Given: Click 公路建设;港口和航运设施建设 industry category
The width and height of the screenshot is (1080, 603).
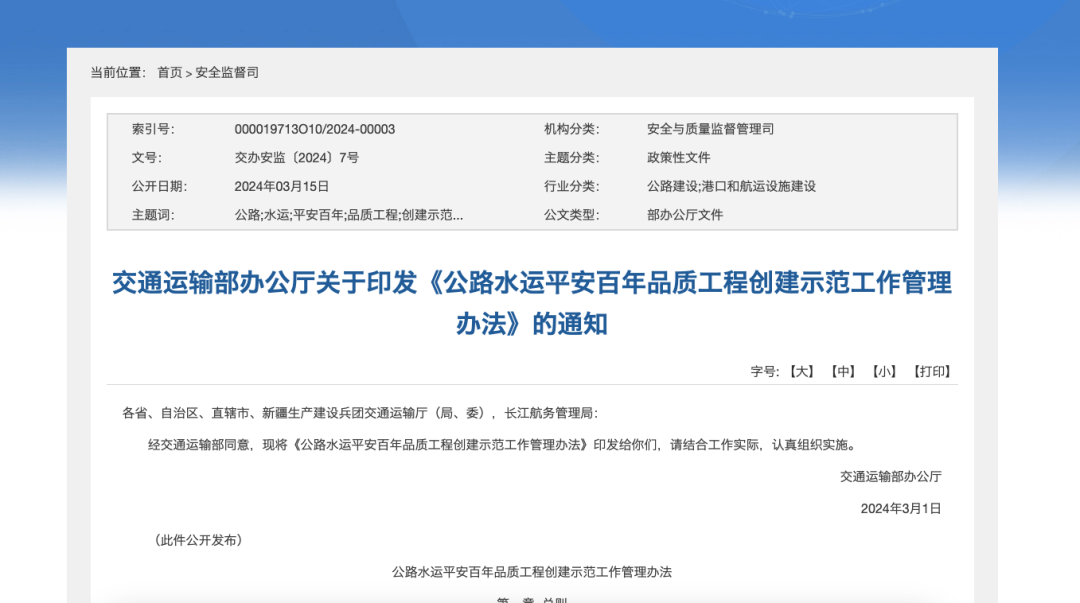Looking at the screenshot, I should coord(731,186).
